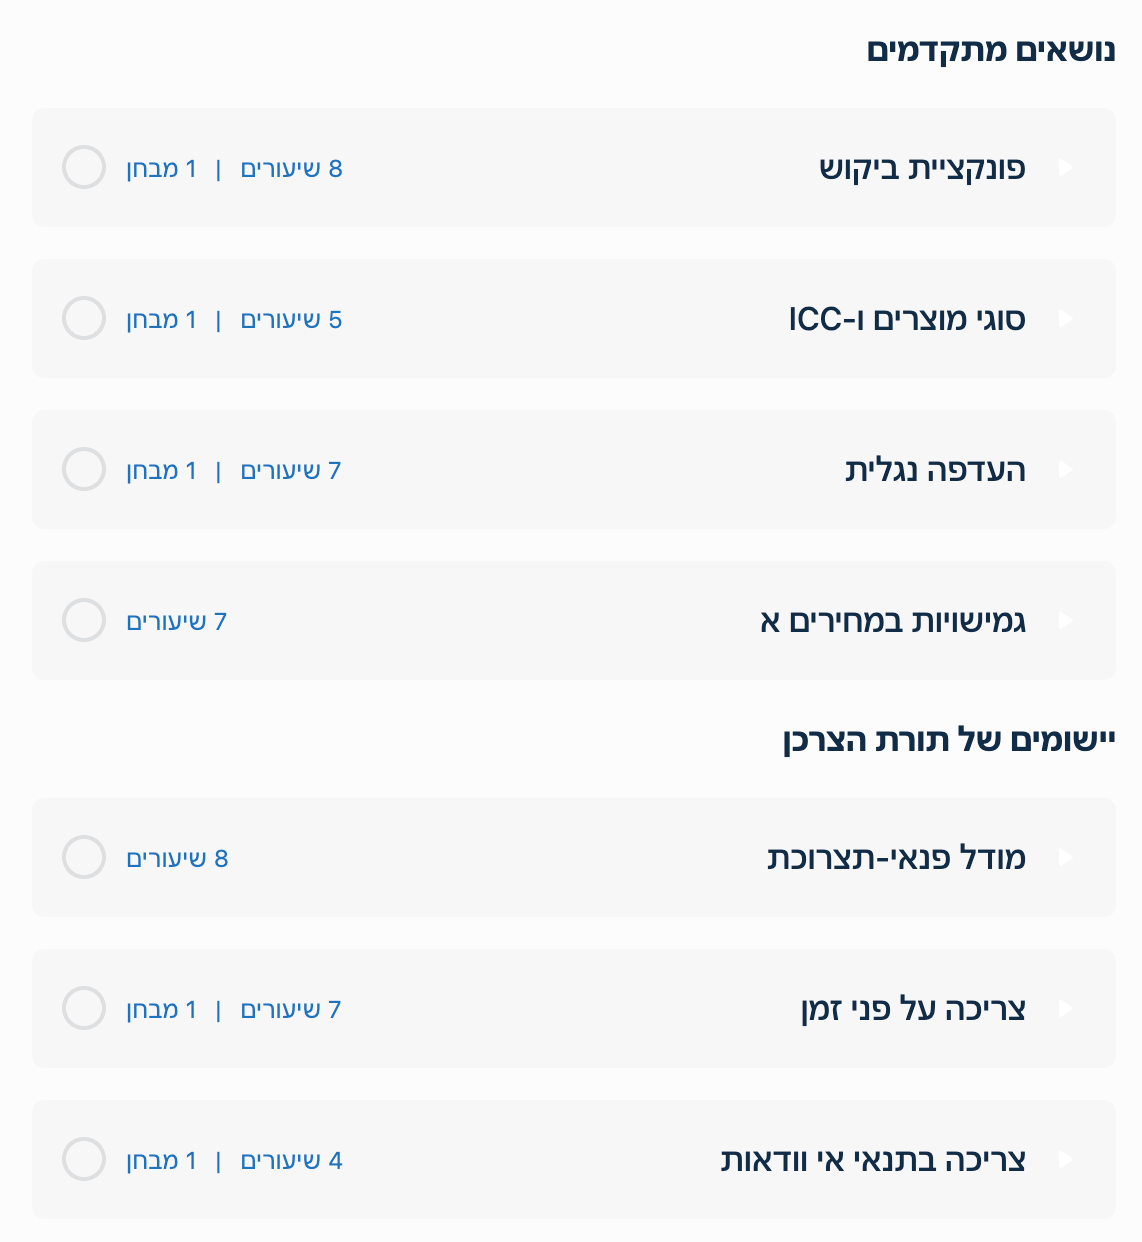Toggle completion circle for סוגי מוצרים ו-ICC

click(x=84, y=319)
